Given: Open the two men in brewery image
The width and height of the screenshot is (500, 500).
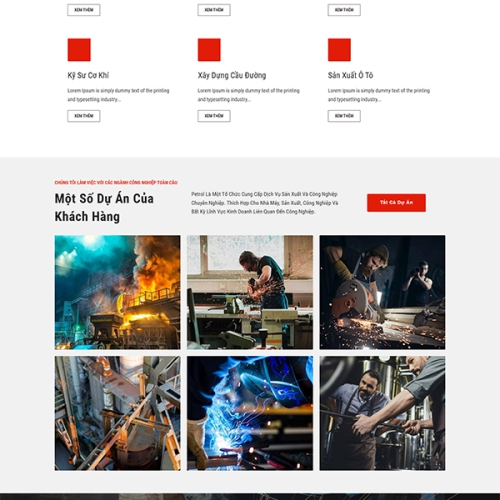Looking at the screenshot, I should (x=382, y=413).
